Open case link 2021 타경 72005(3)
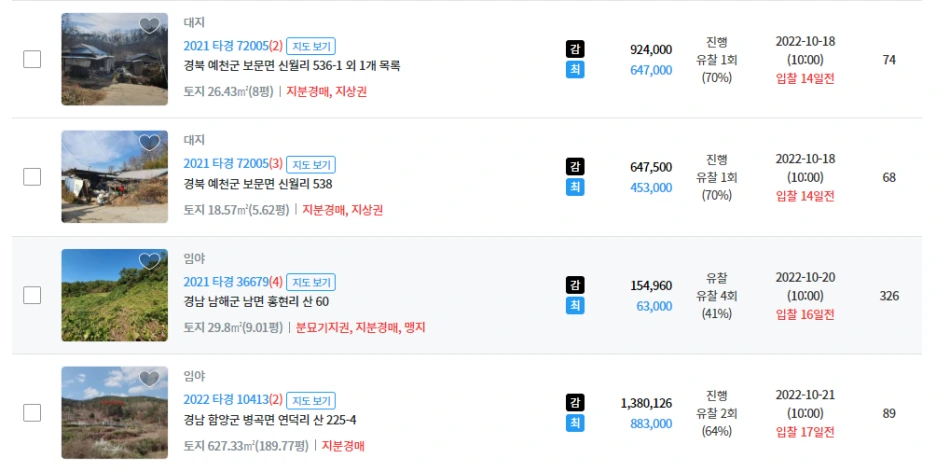Viewport: 936px width, 472px height. [233, 163]
